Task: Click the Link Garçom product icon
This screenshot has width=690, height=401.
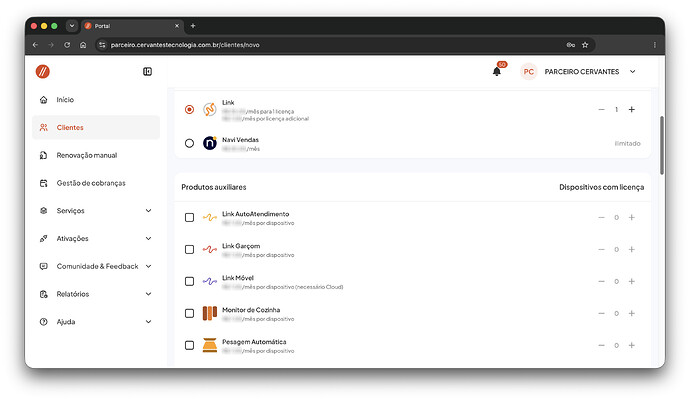Action: (209, 249)
